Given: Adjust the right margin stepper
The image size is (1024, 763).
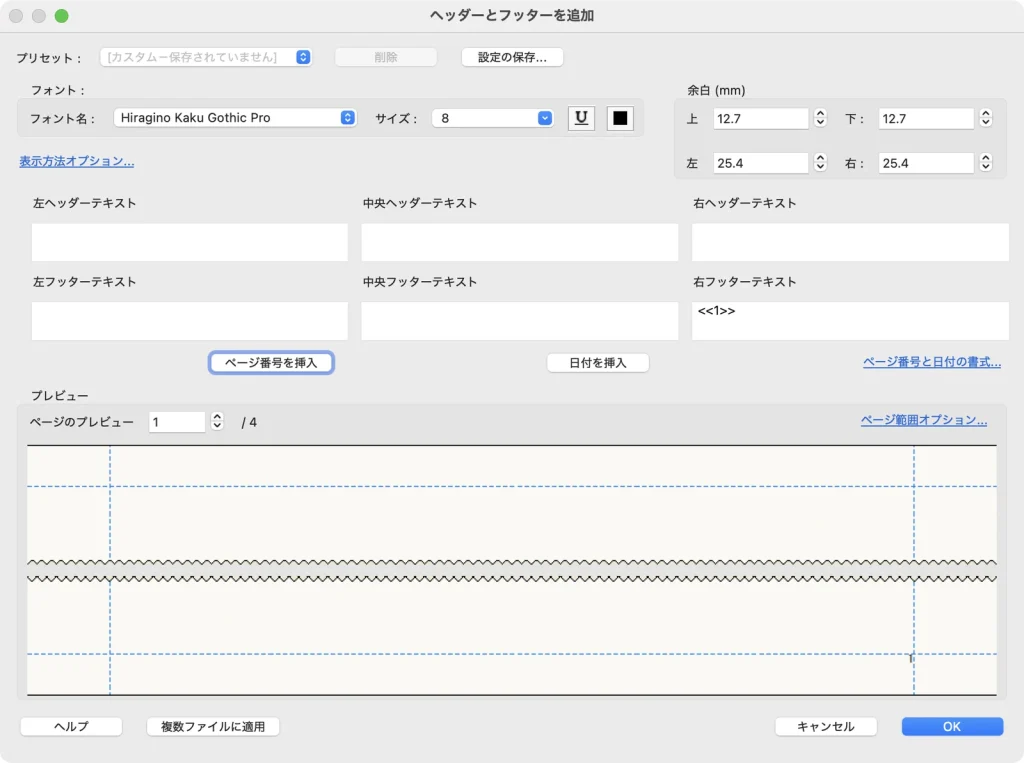Looking at the screenshot, I should click(x=986, y=163).
